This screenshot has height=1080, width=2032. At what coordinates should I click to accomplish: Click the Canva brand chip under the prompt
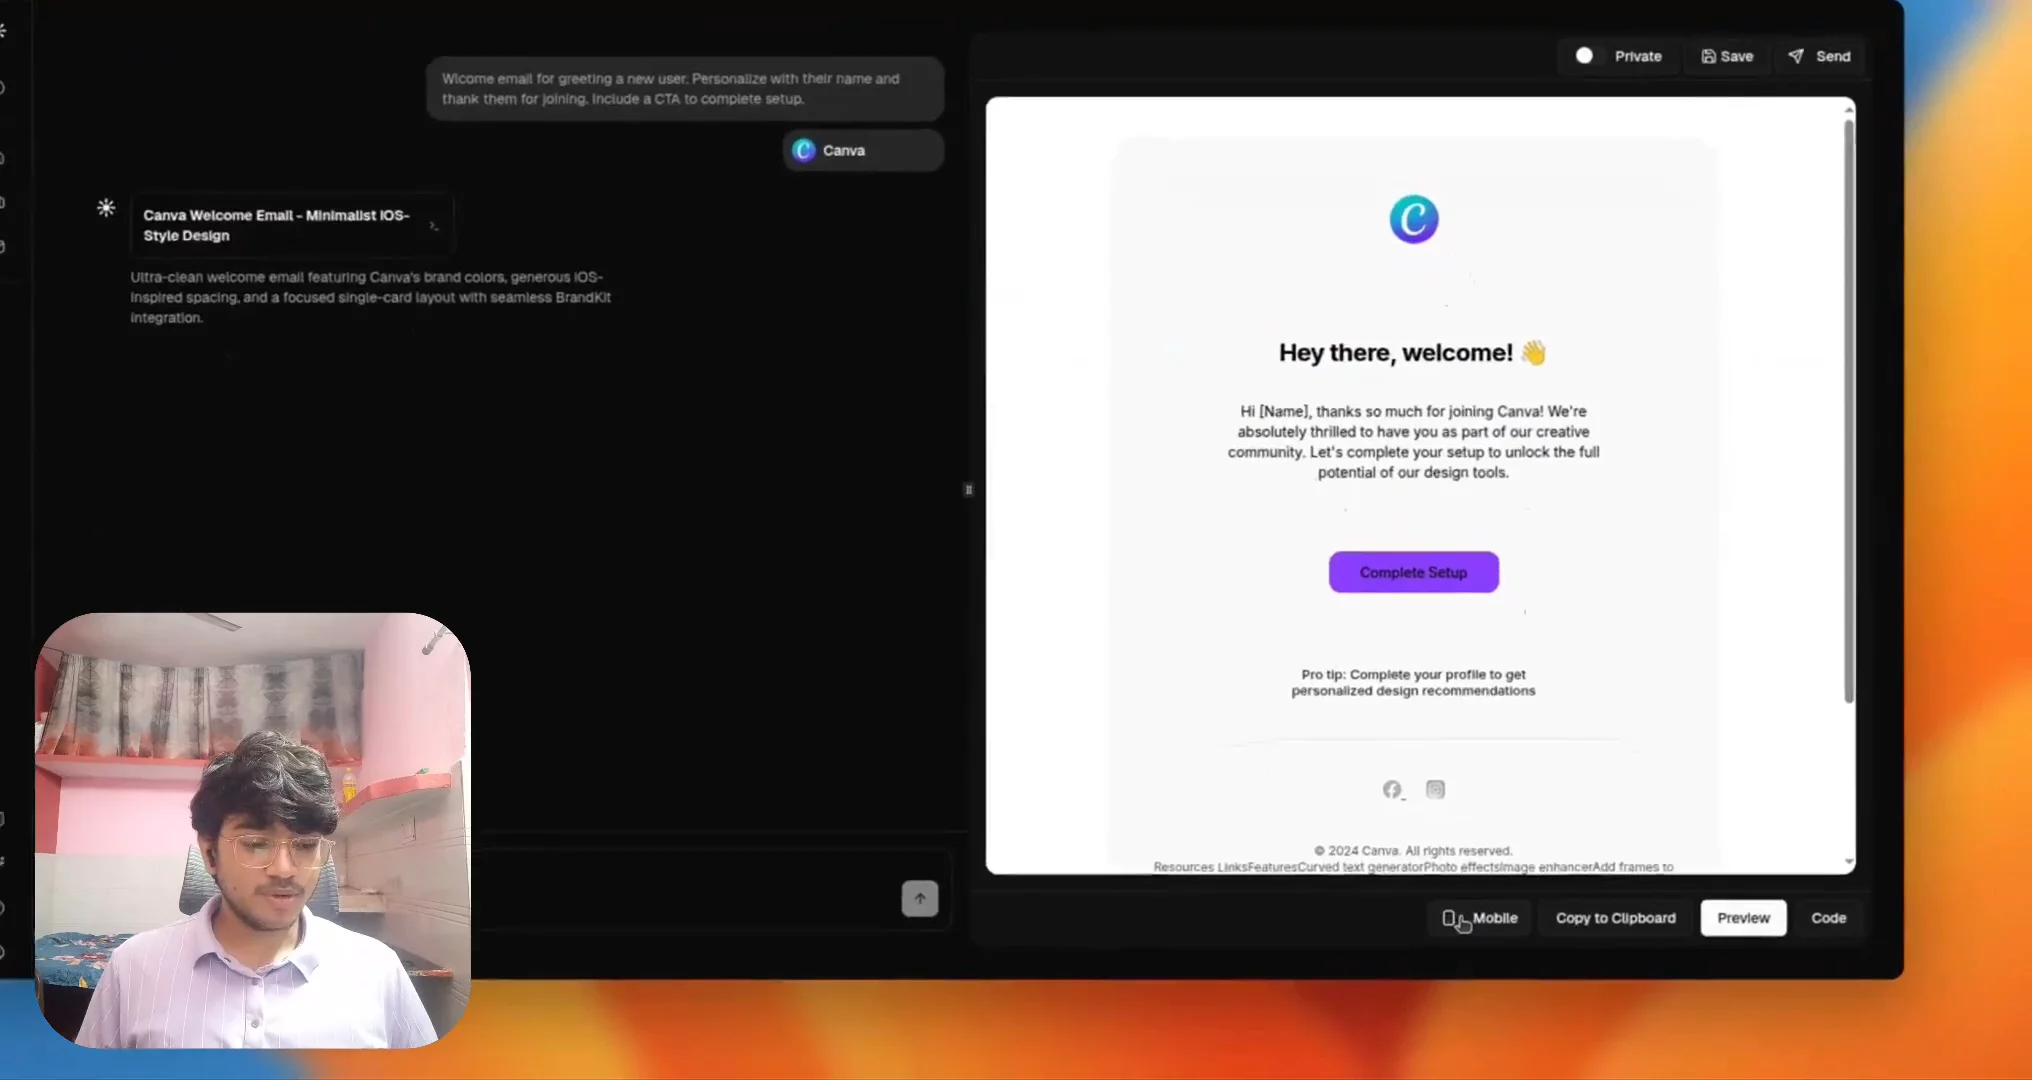tap(862, 150)
